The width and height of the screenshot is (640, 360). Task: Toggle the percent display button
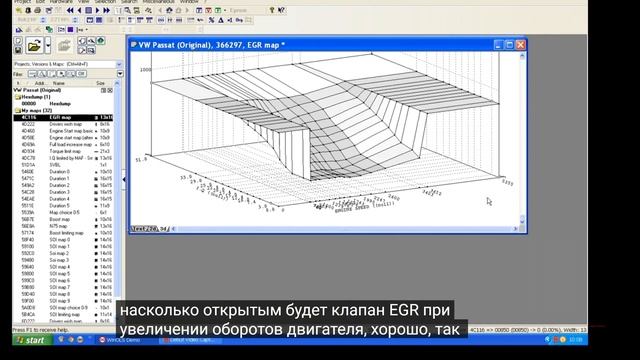click(x=211, y=20)
